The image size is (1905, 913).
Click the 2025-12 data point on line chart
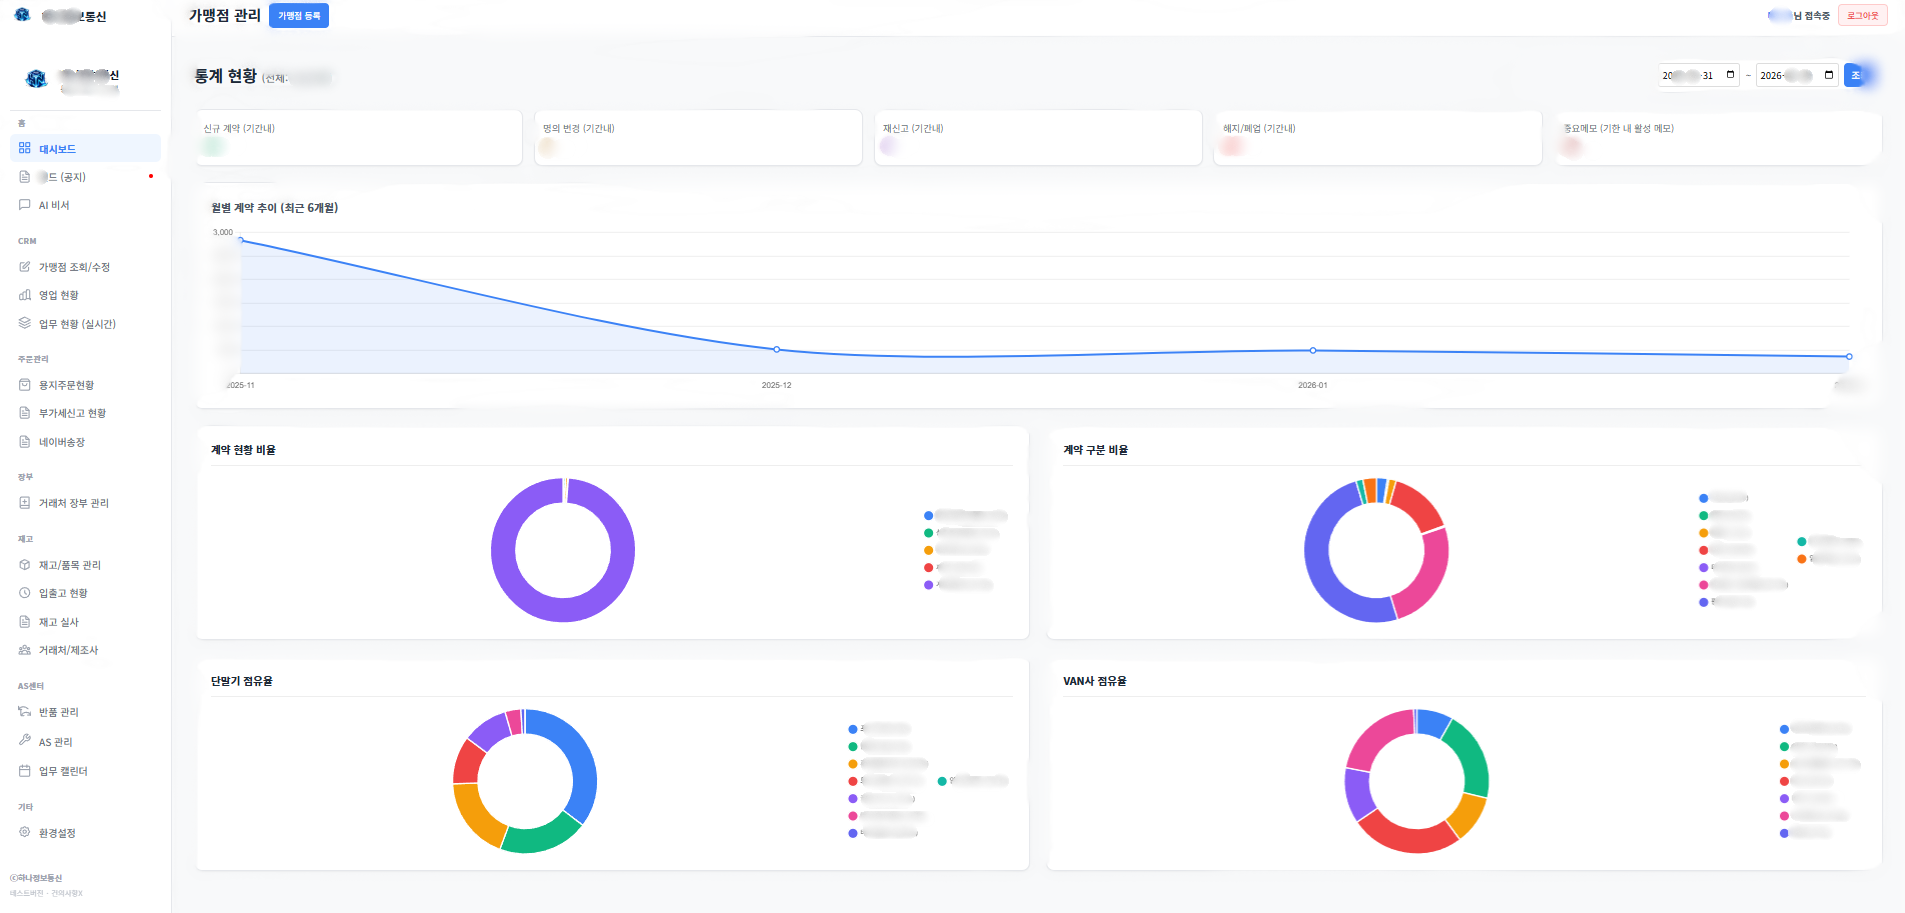point(777,349)
